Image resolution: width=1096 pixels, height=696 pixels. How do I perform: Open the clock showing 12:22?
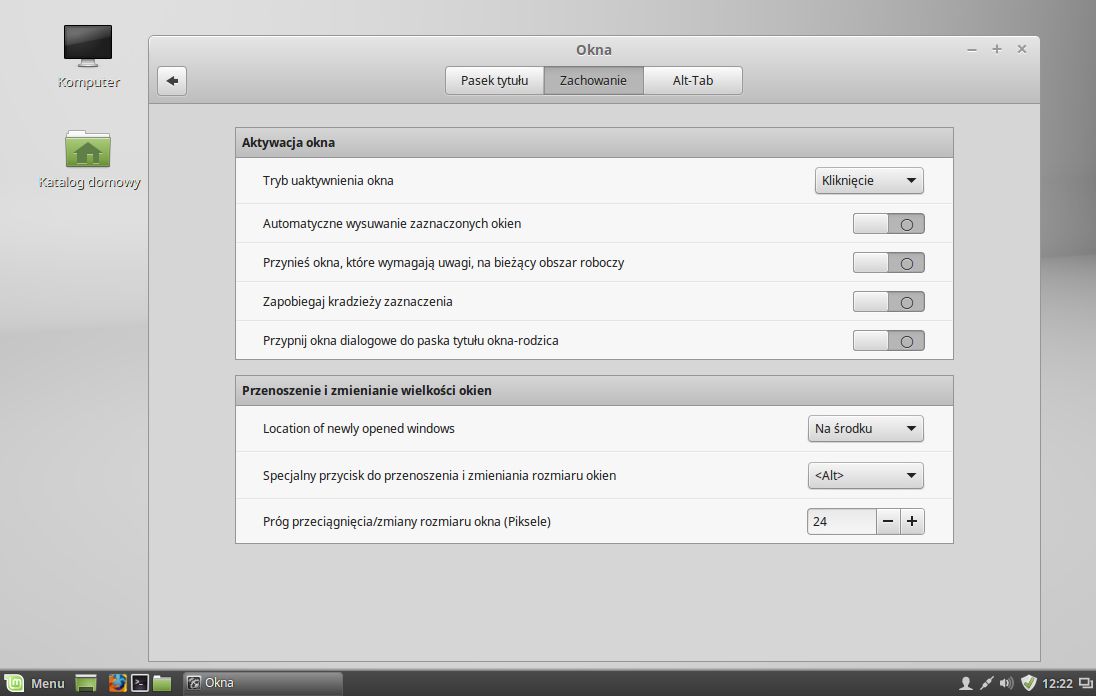pyautogui.click(x=1057, y=683)
